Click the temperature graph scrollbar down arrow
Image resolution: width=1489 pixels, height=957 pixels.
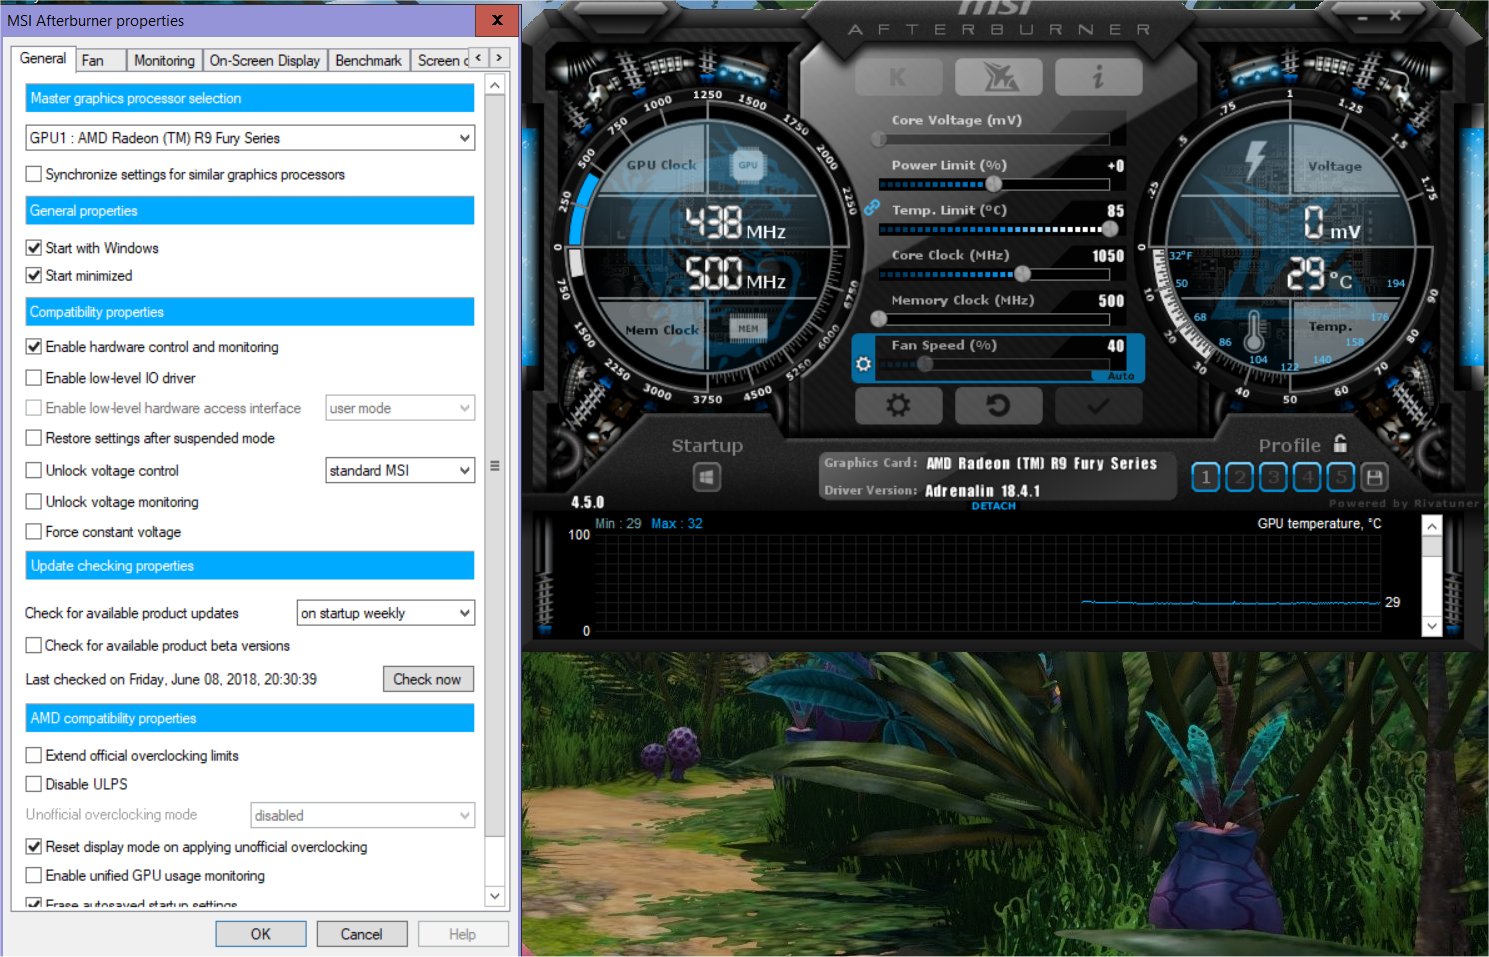(x=1432, y=627)
